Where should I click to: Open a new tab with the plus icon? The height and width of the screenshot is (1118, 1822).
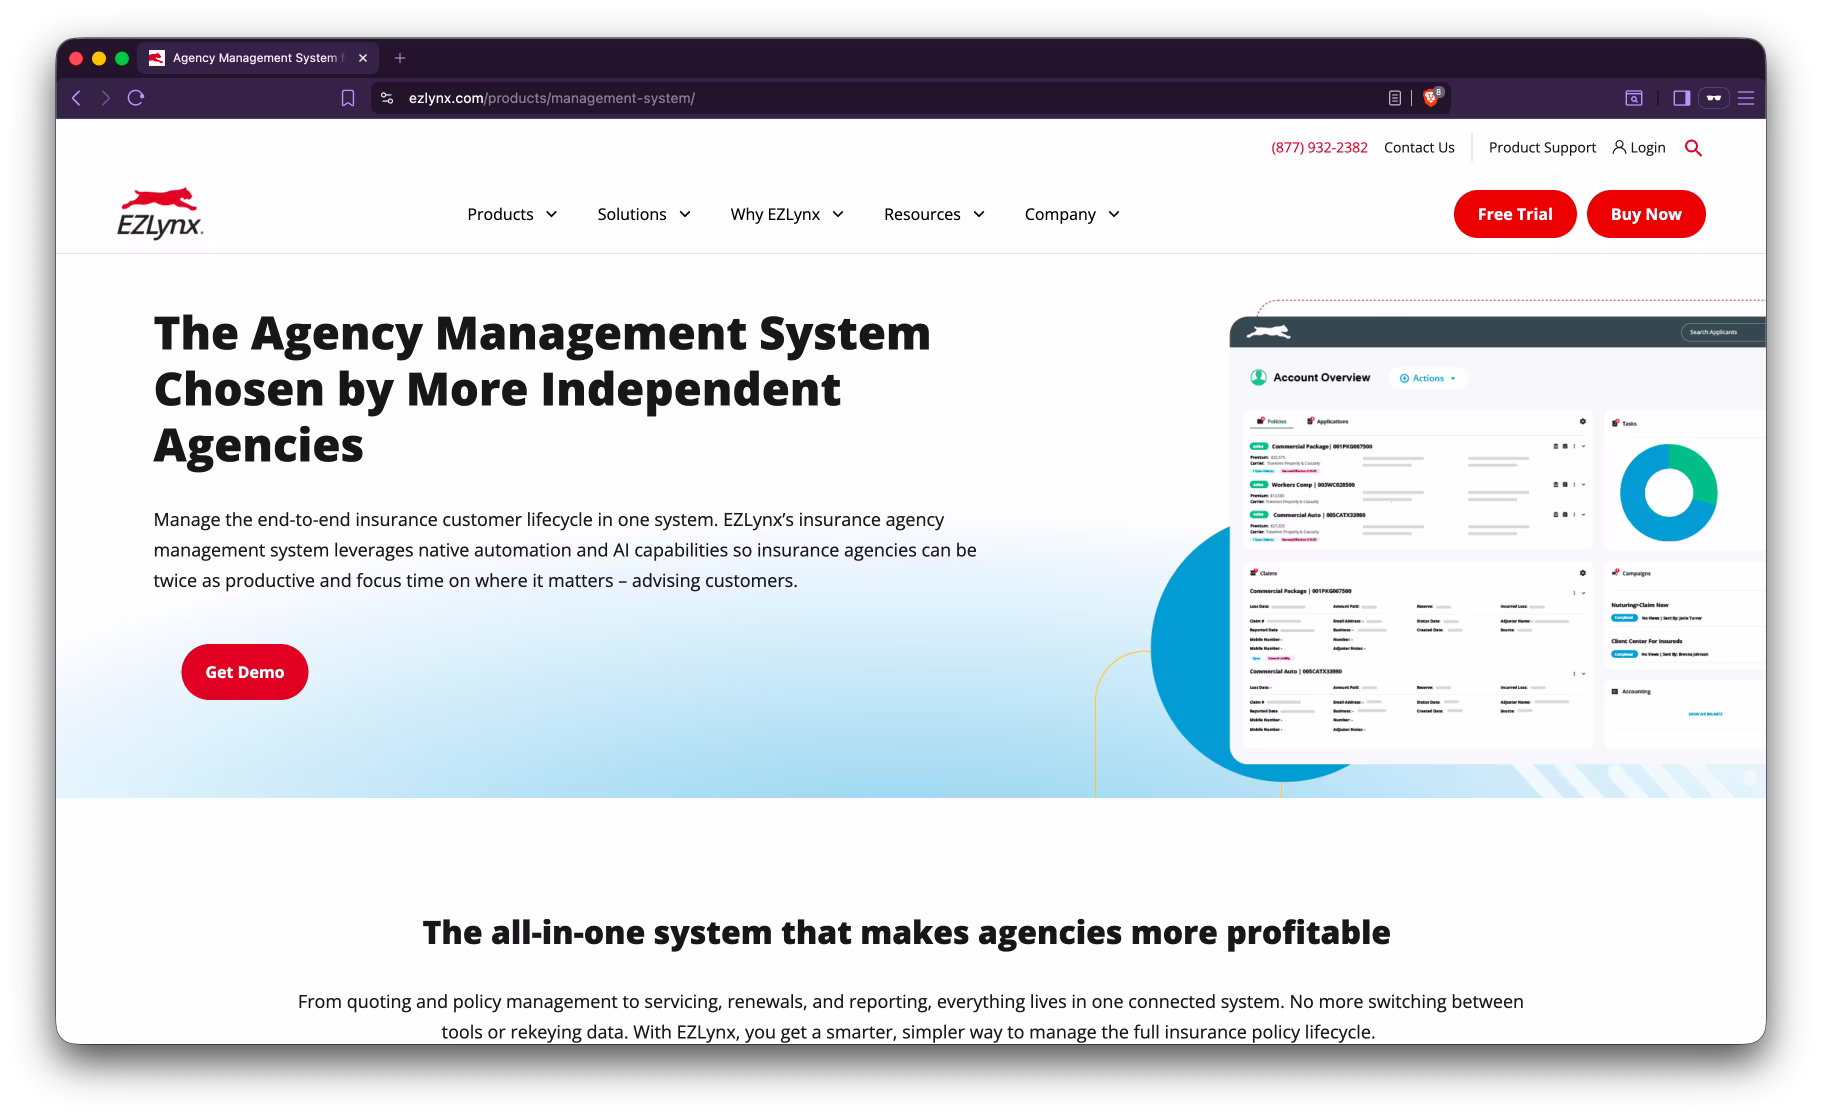400,58
